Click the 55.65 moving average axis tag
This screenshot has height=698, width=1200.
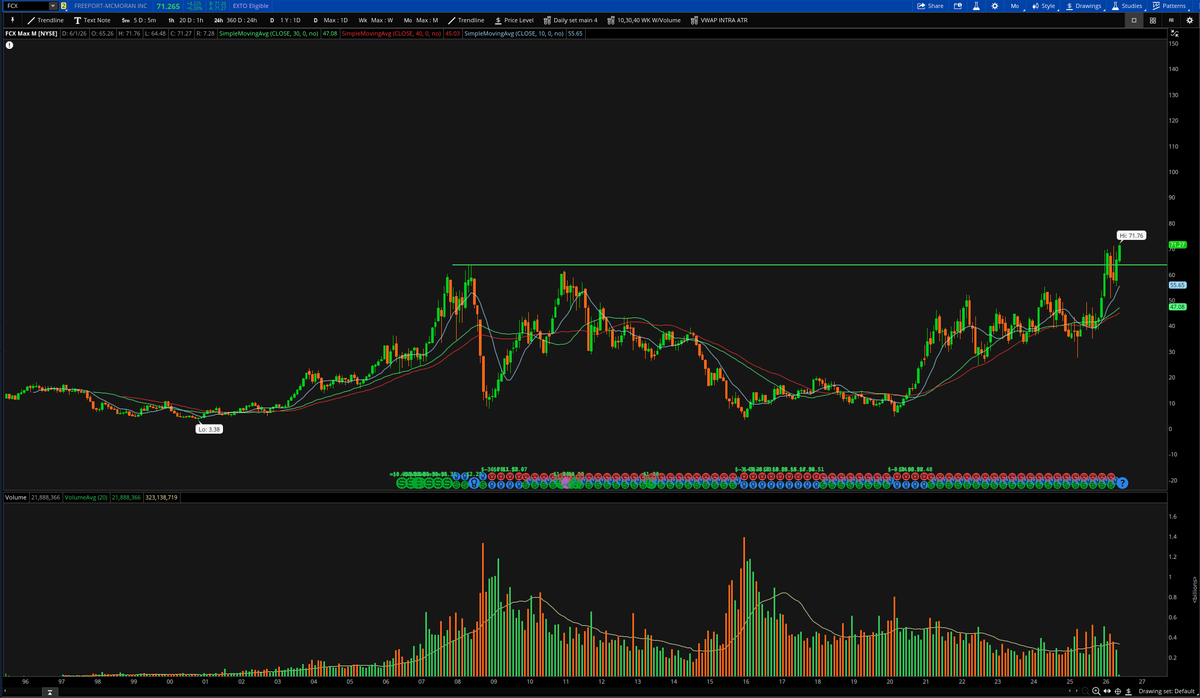(1176, 285)
